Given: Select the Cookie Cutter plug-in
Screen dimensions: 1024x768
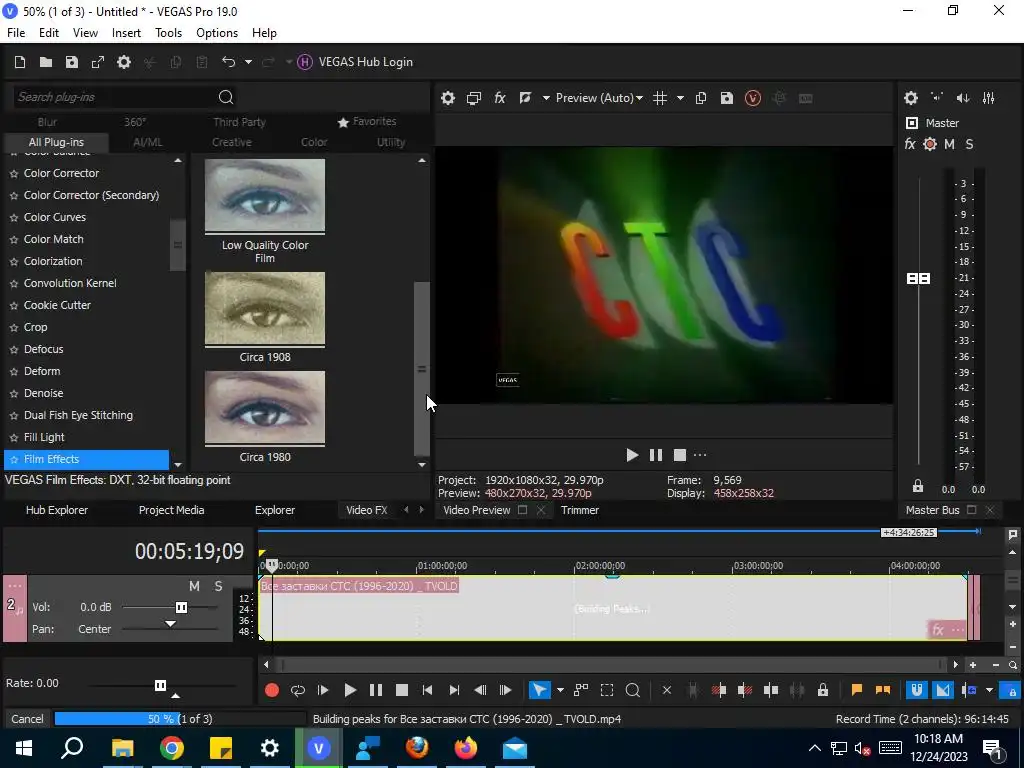Looking at the screenshot, I should (57, 306).
